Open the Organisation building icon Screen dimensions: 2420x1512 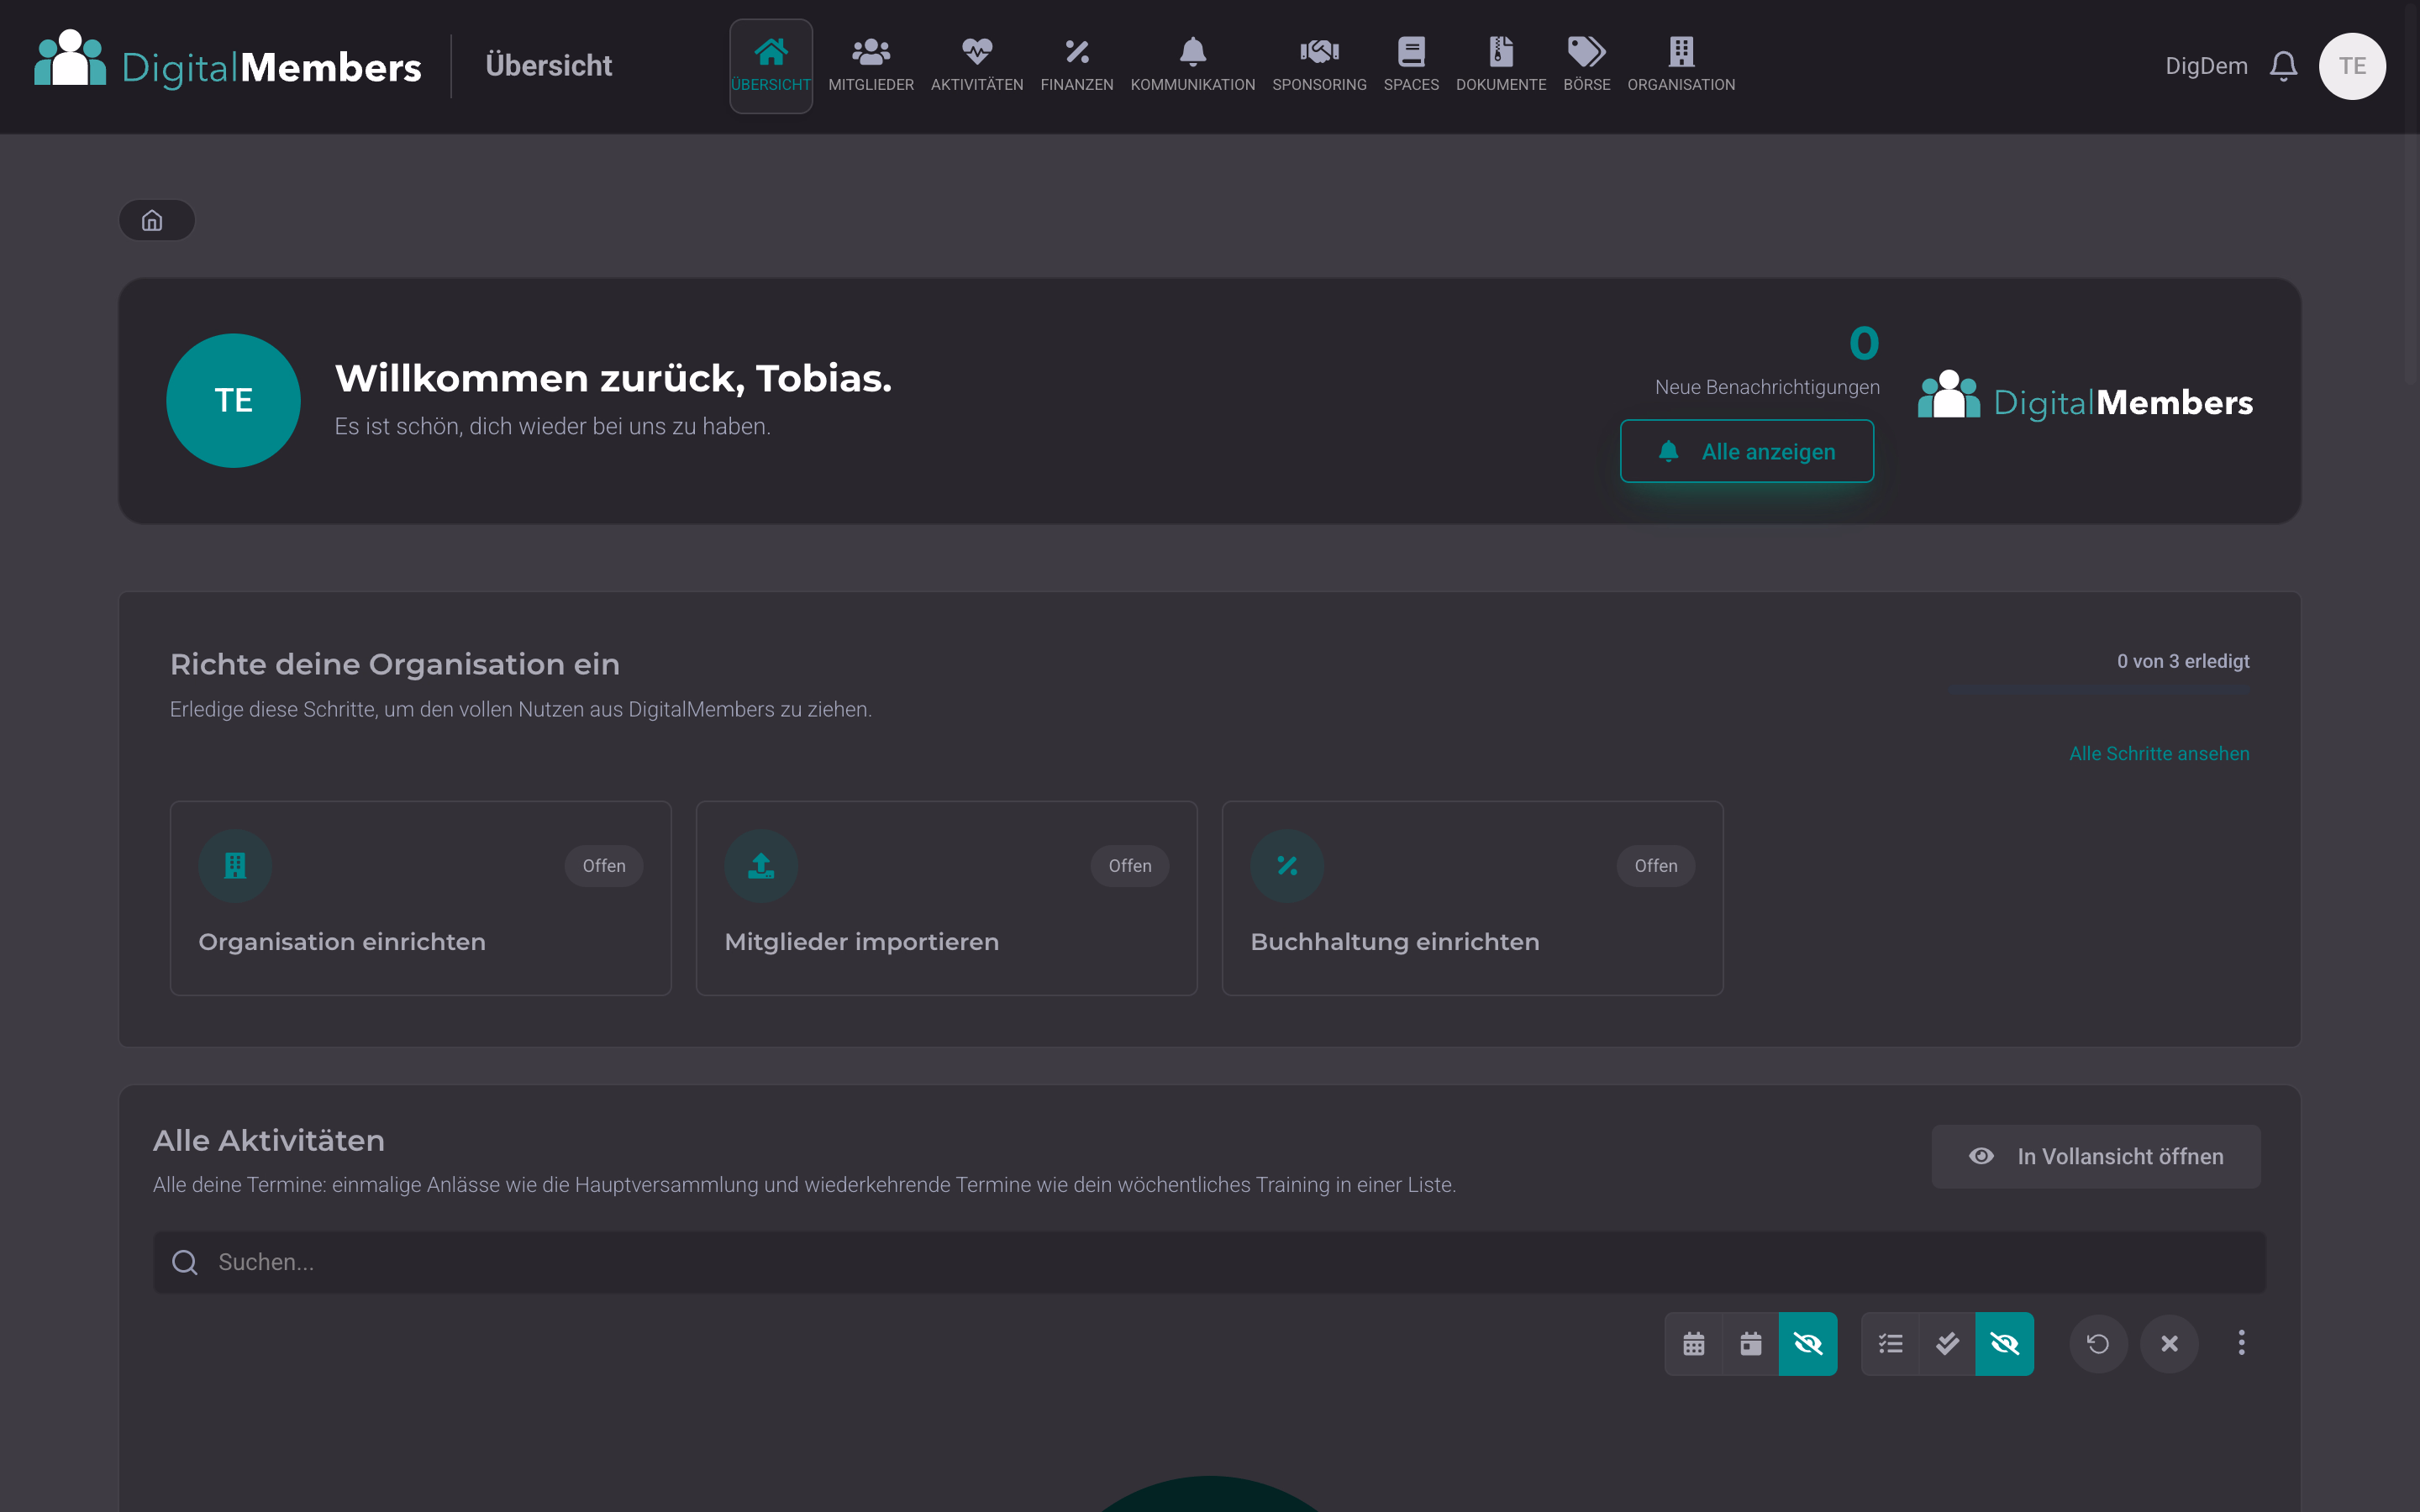click(1681, 66)
